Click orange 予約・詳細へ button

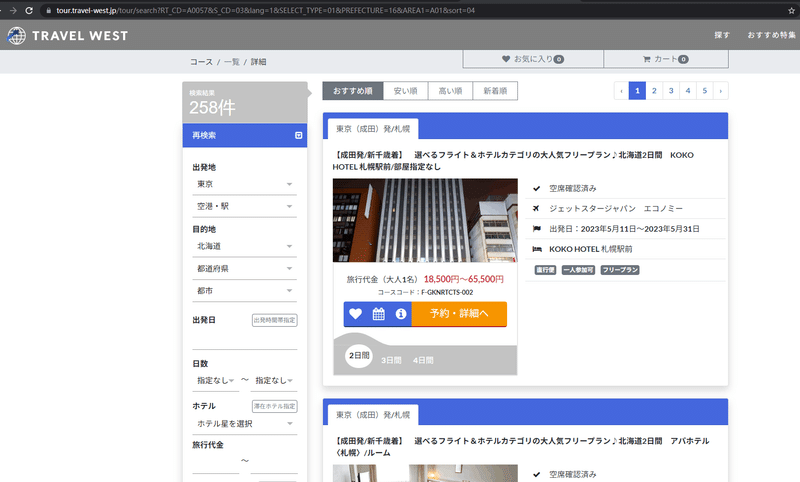459,314
